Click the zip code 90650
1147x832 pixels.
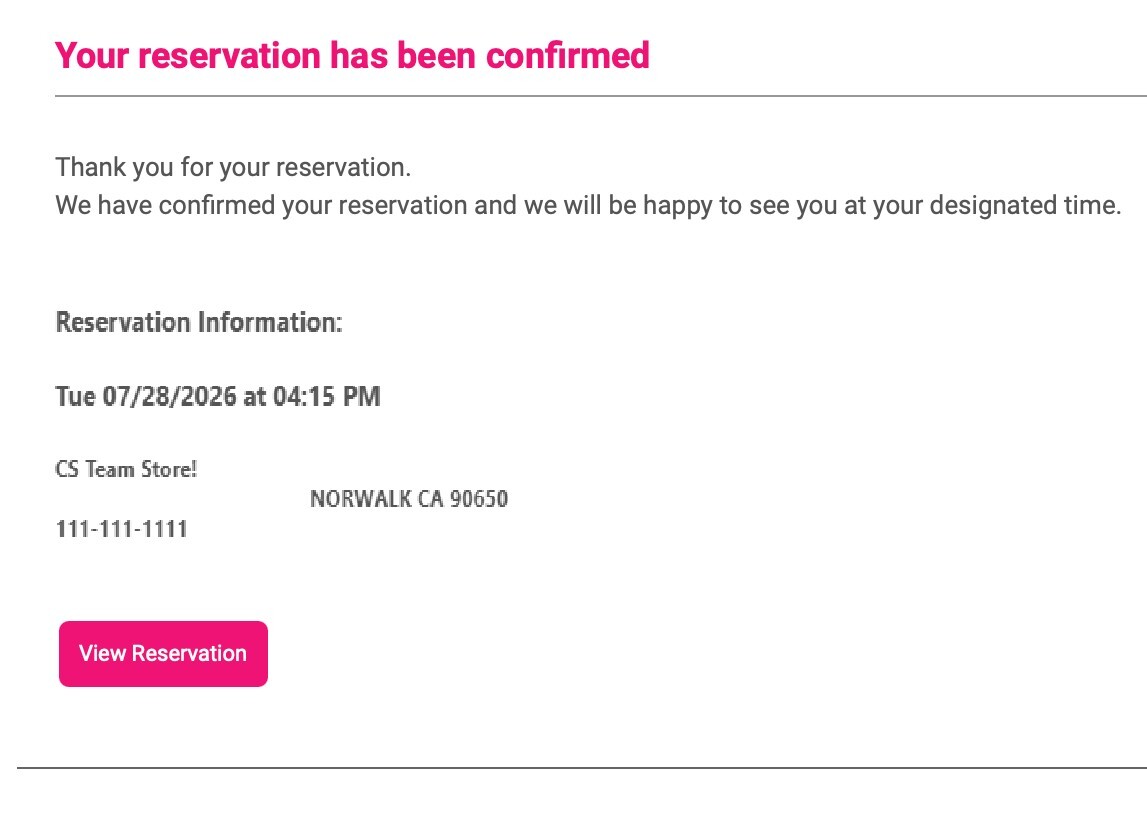point(479,498)
